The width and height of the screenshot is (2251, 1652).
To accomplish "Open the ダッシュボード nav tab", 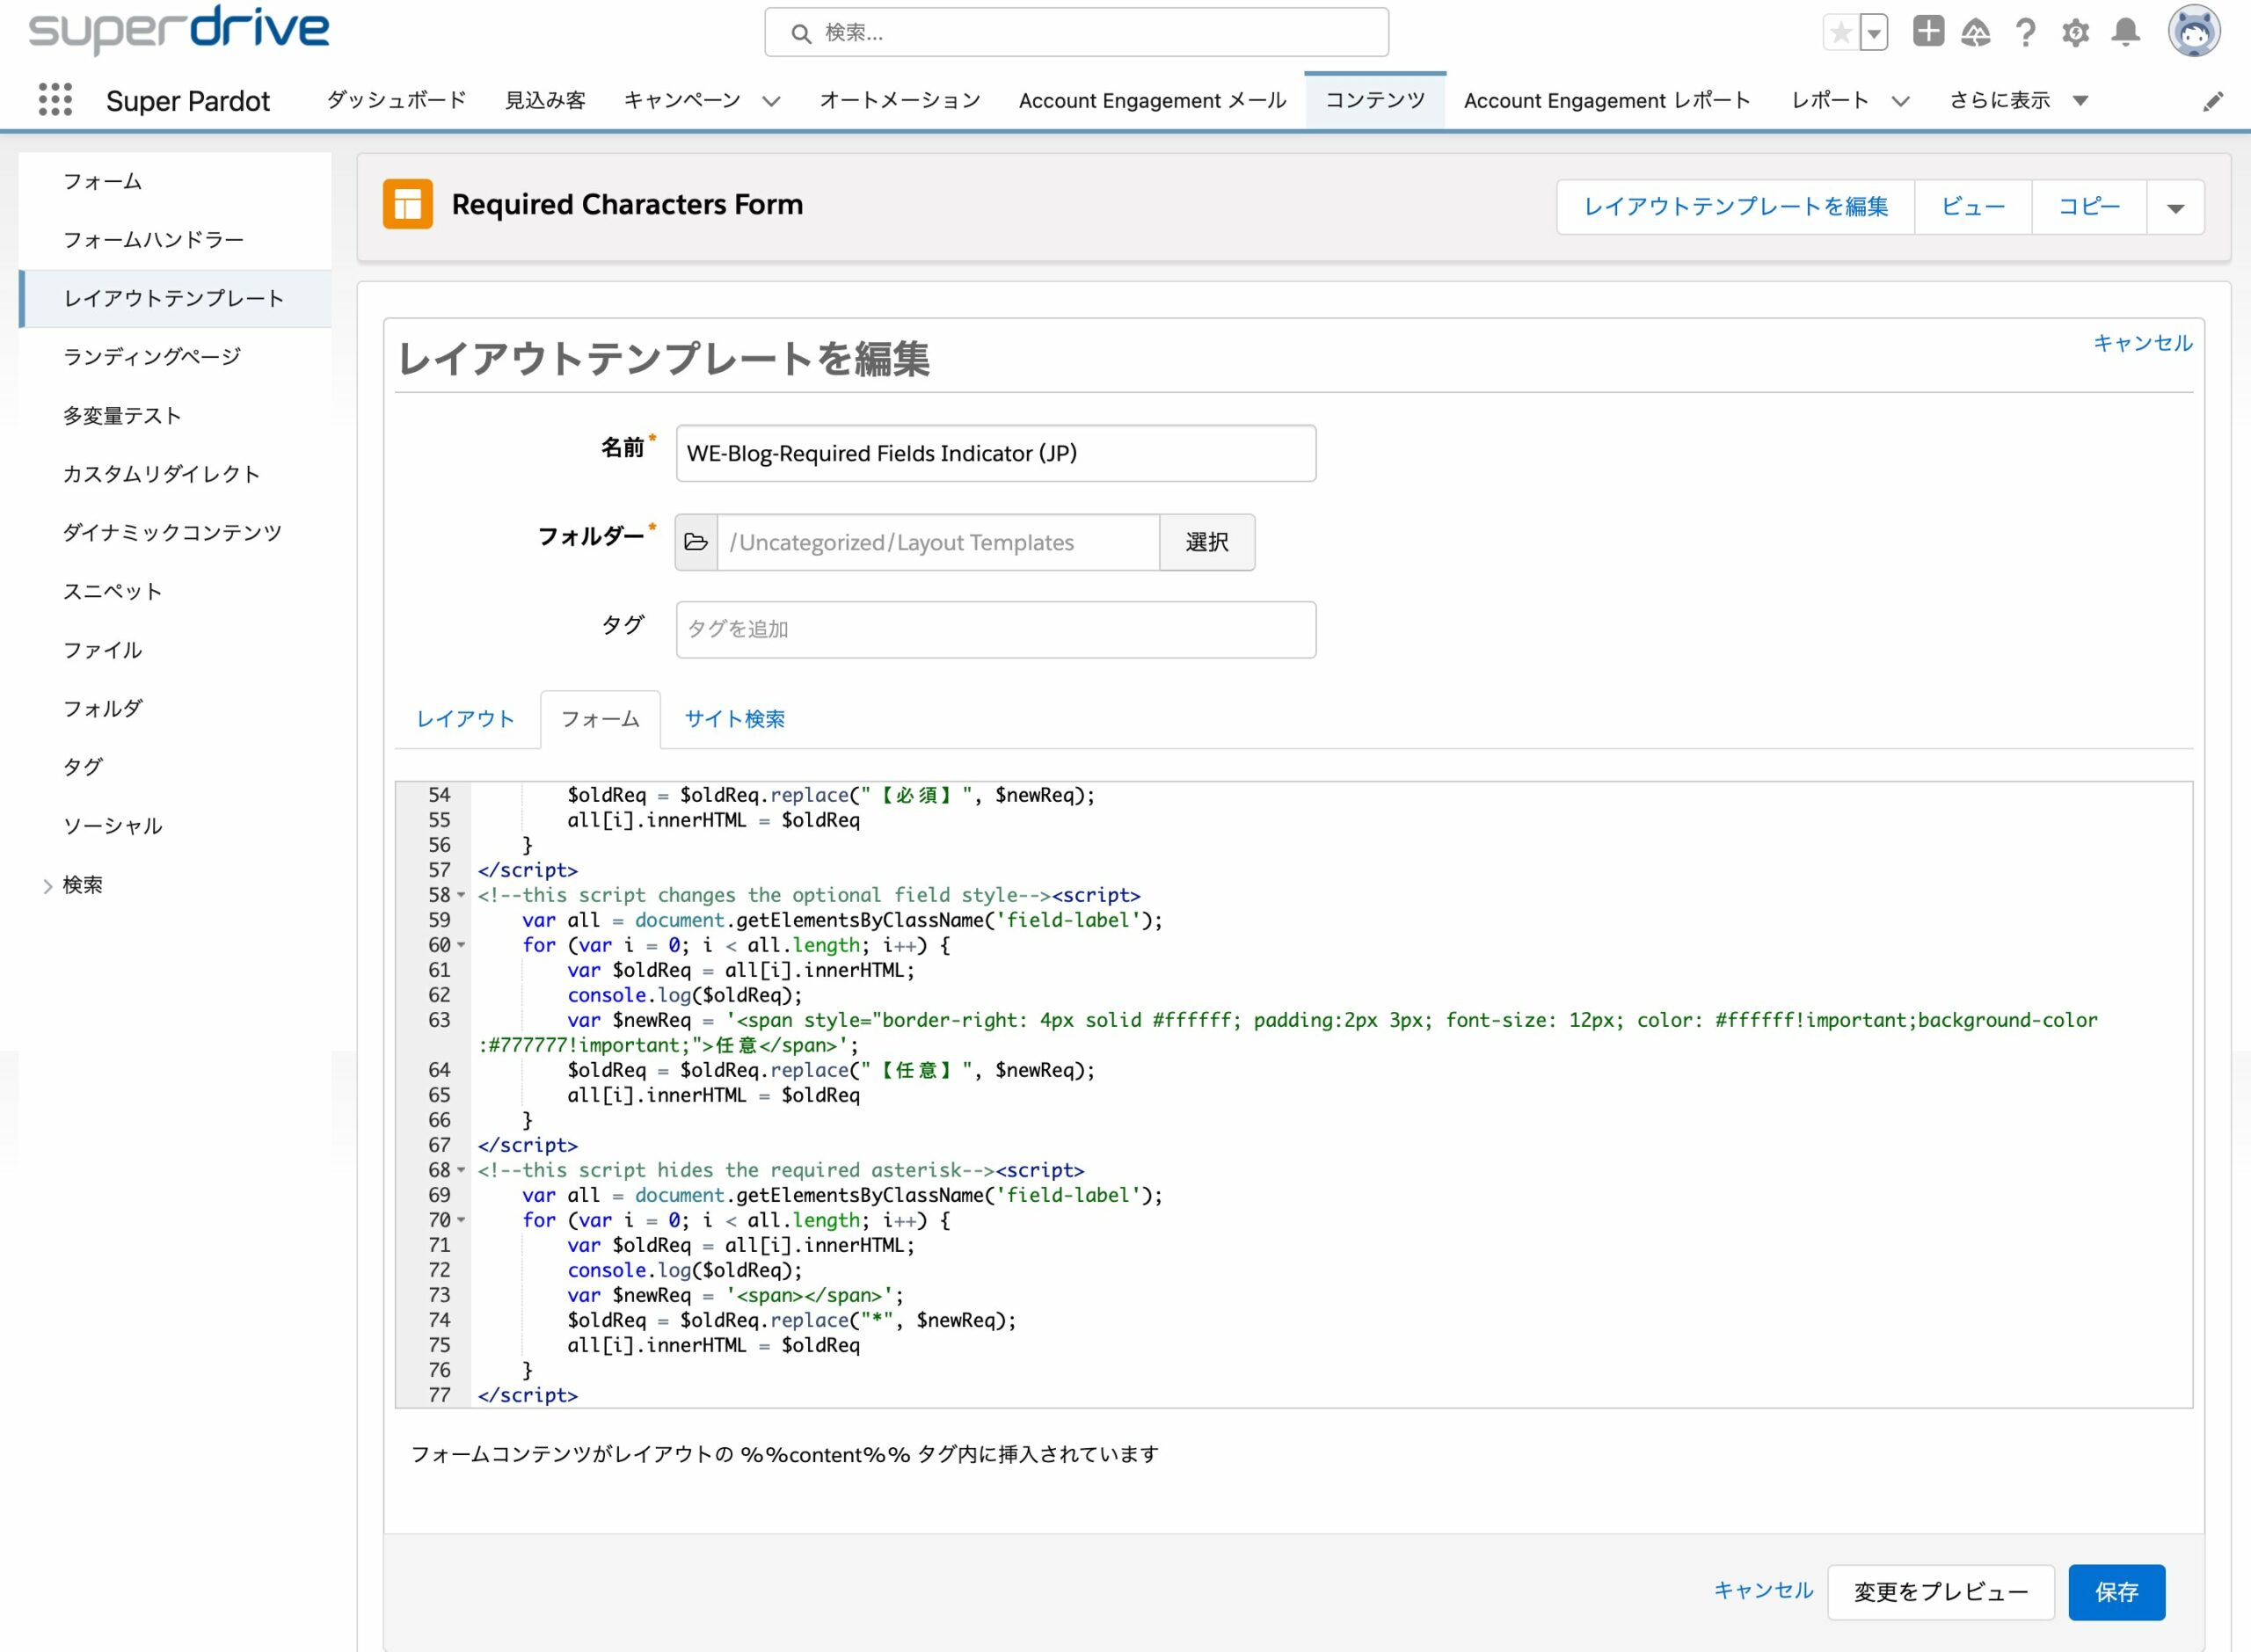I will click(x=396, y=100).
